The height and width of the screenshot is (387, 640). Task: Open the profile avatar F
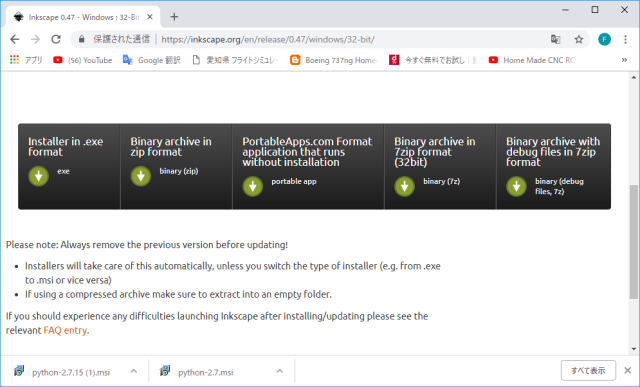pos(604,39)
